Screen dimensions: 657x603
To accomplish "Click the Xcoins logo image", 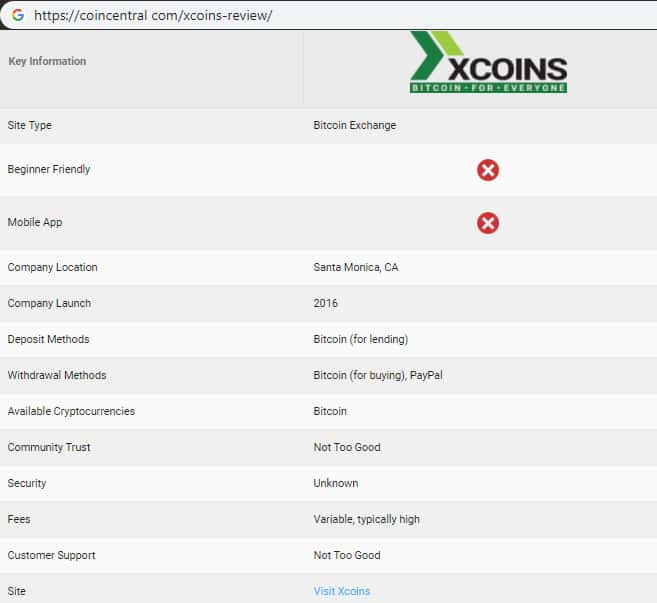I will [488, 62].
